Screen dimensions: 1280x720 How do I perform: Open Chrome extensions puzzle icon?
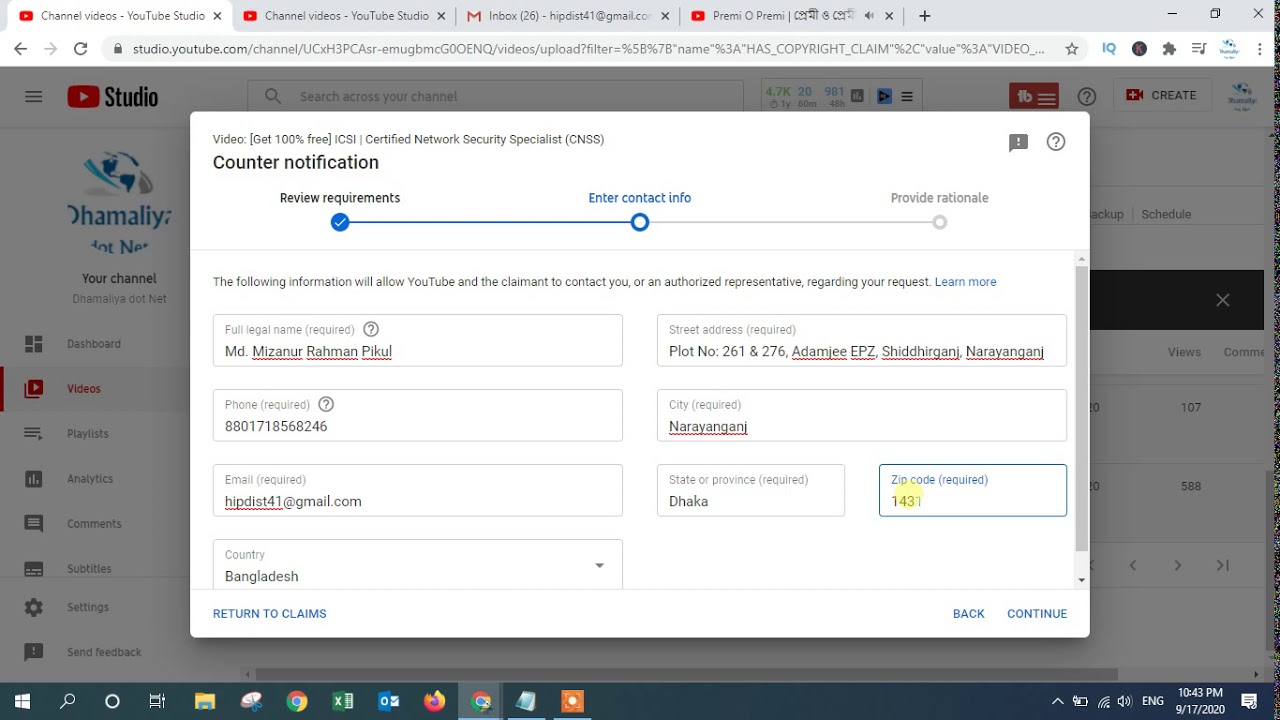[x=1169, y=48]
